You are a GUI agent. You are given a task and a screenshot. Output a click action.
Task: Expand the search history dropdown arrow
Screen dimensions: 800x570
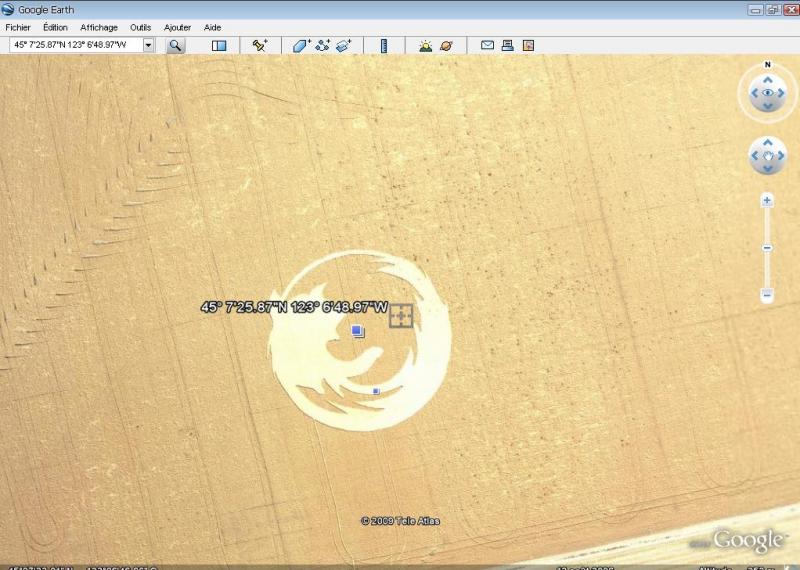148,45
